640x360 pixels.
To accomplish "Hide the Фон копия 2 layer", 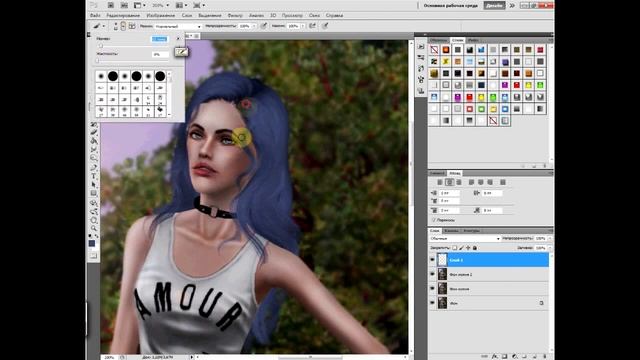I will [432, 274].
